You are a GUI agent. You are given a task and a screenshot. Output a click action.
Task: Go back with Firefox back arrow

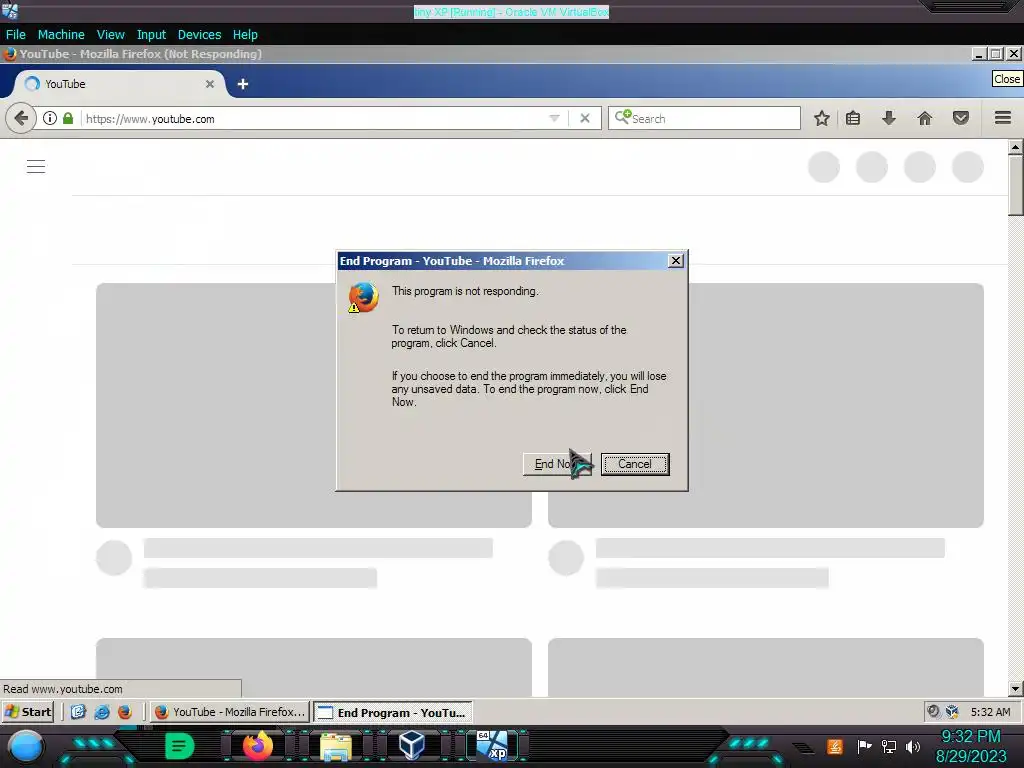tap(21, 118)
